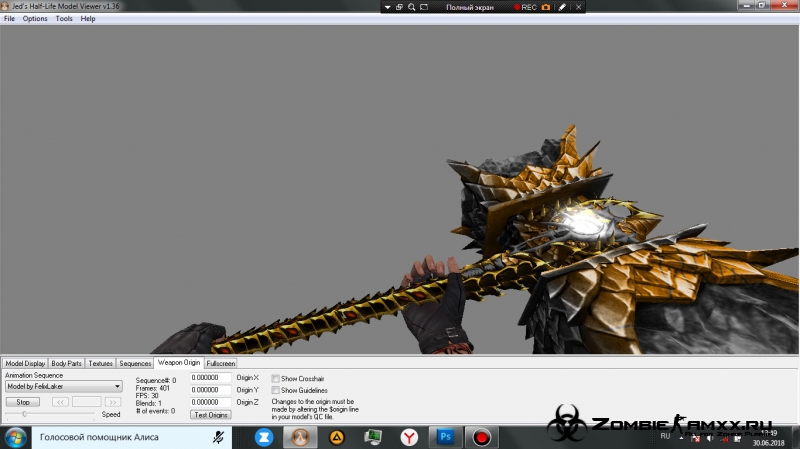Stop the animation playback
800x449 pixels.
(23, 402)
